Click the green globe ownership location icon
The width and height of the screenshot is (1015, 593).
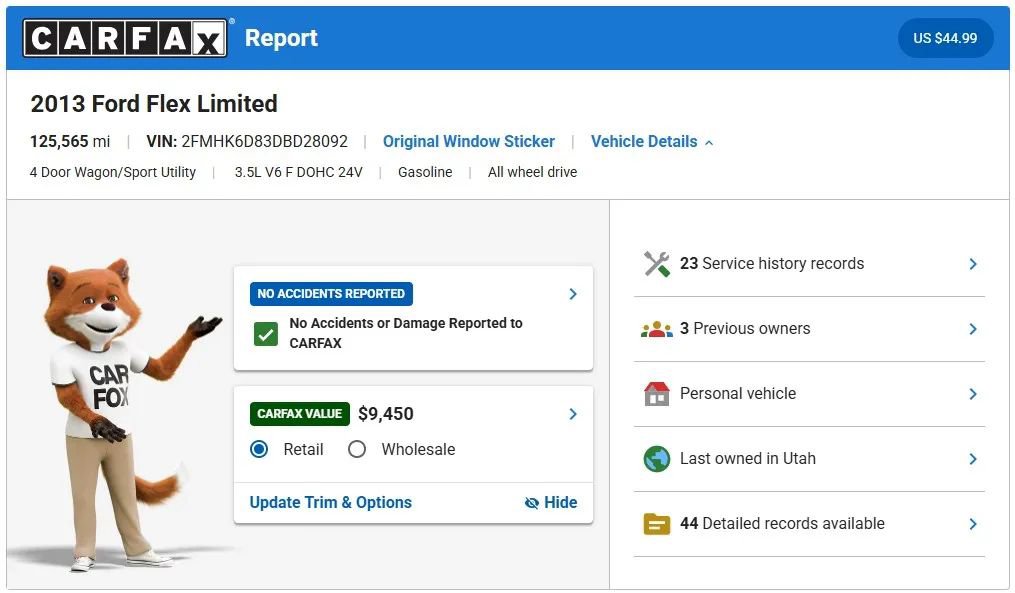coord(657,459)
